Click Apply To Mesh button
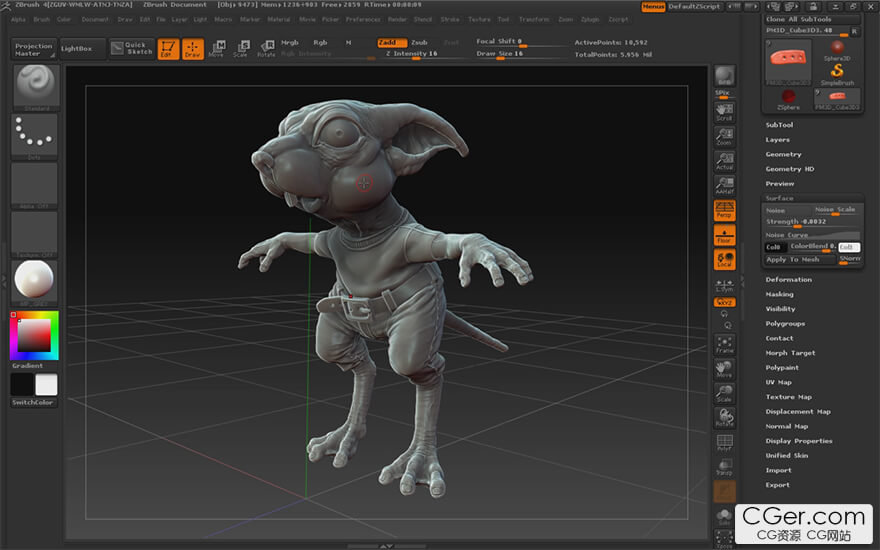The height and width of the screenshot is (550, 880). (x=800, y=259)
